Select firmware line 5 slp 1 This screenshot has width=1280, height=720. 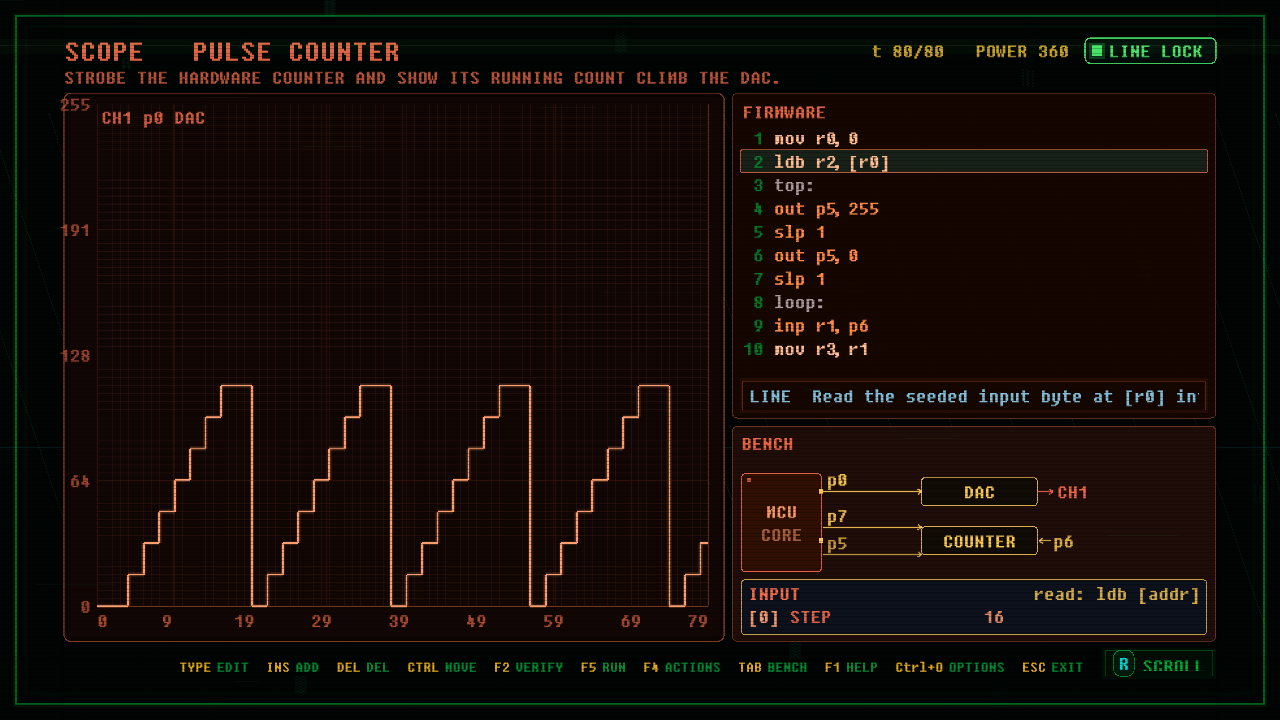(x=974, y=233)
